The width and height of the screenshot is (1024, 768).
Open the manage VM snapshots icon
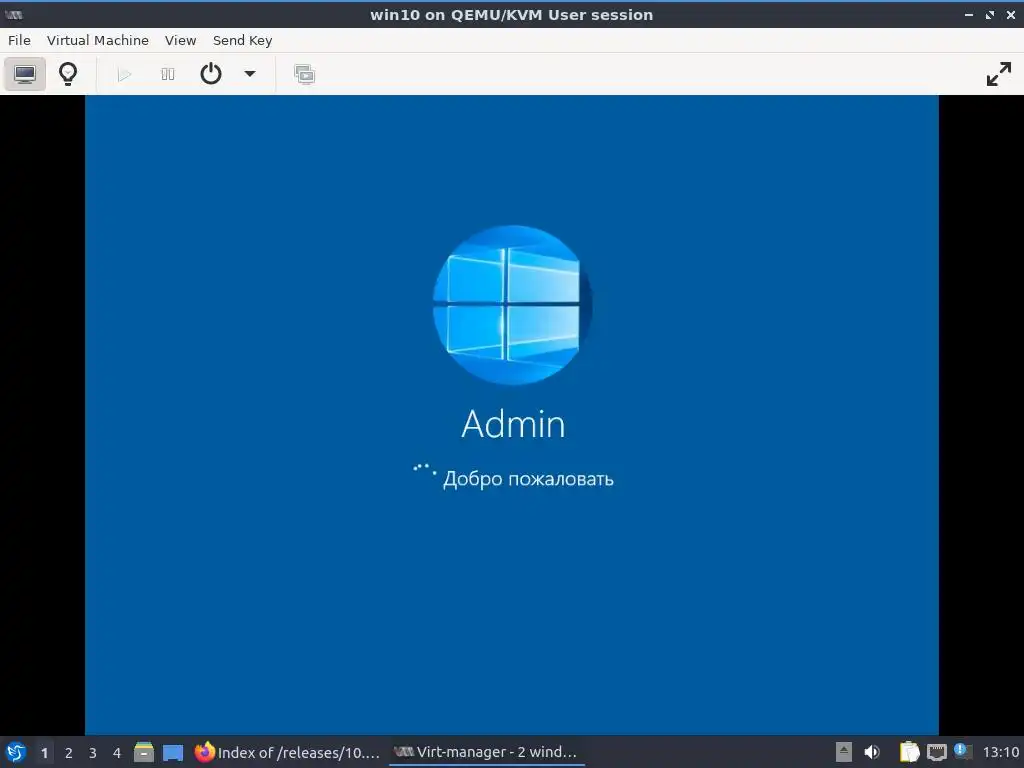click(x=304, y=74)
